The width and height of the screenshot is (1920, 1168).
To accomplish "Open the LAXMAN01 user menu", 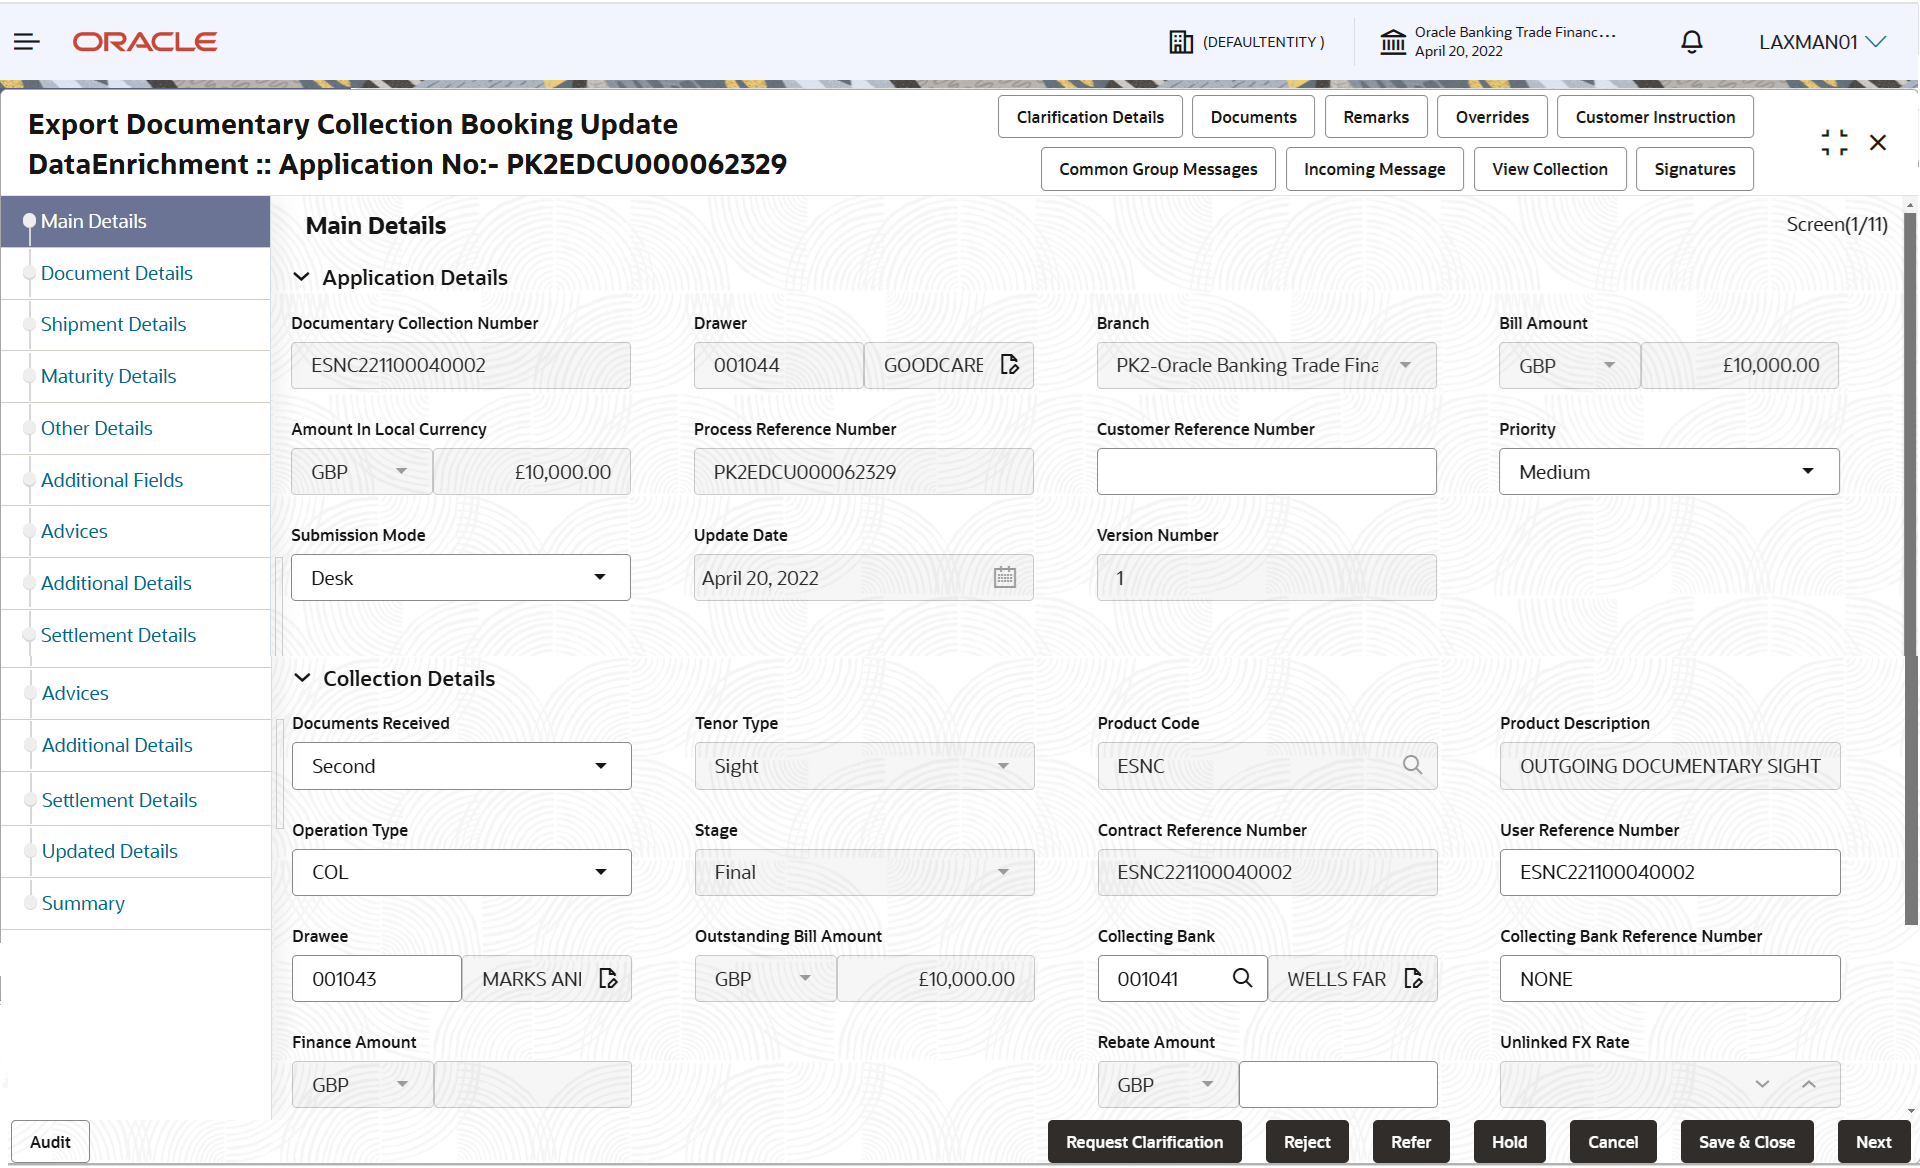I will coord(1822,42).
